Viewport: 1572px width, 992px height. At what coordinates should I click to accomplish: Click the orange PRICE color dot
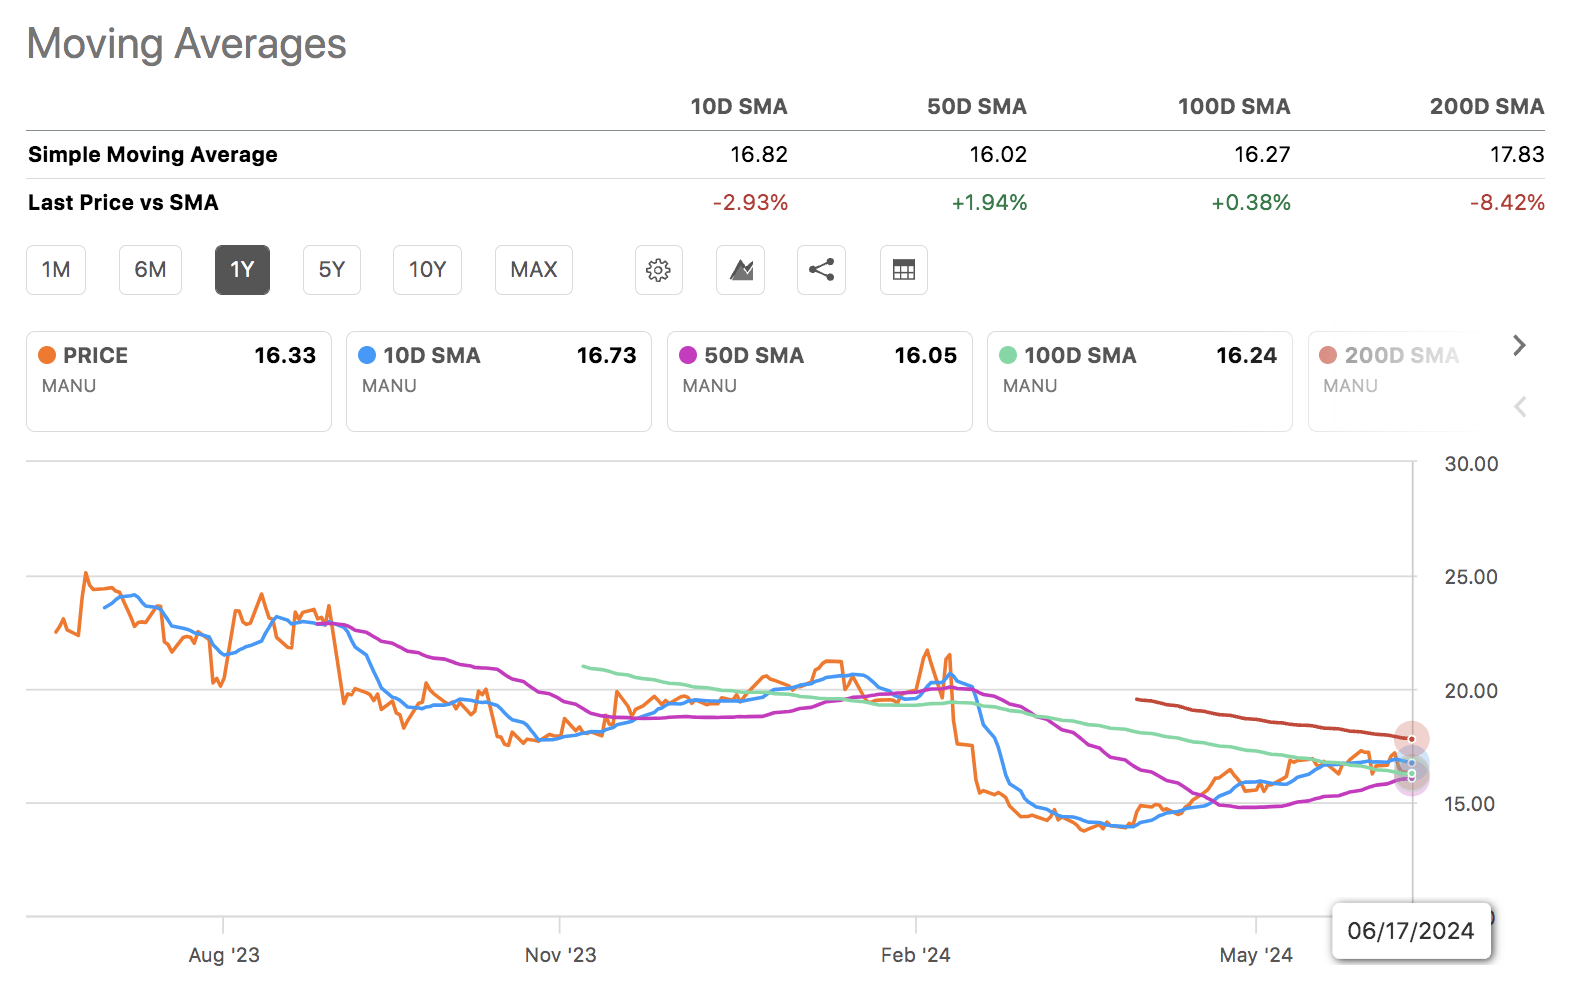coord(47,356)
